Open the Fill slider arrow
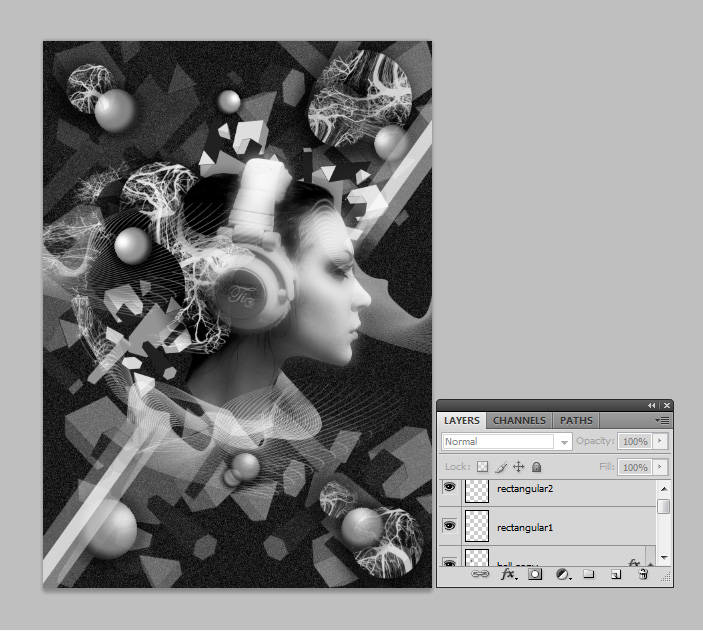This screenshot has height=631, width=703. (660, 466)
